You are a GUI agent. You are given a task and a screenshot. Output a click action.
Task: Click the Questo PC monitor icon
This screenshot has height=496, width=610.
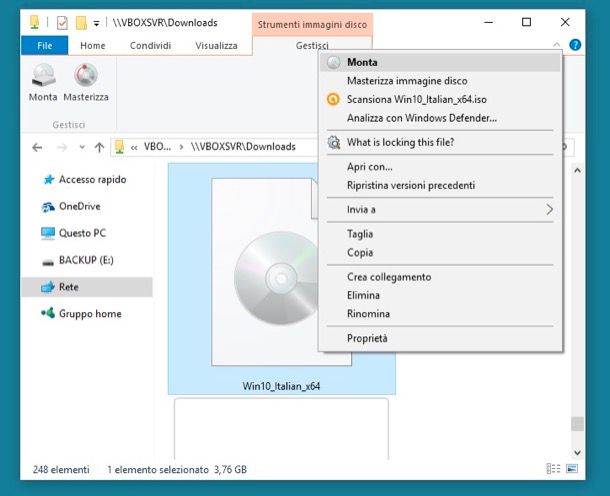[48, 233]
